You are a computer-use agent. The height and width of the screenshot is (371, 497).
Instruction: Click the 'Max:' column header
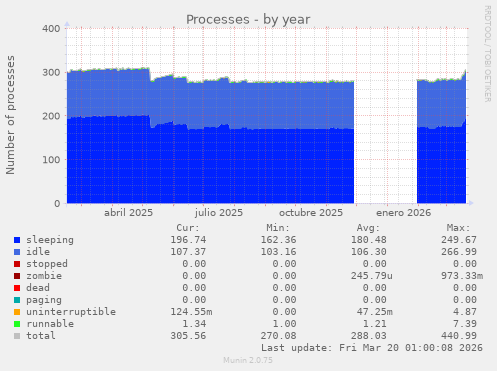coord(459,228)
